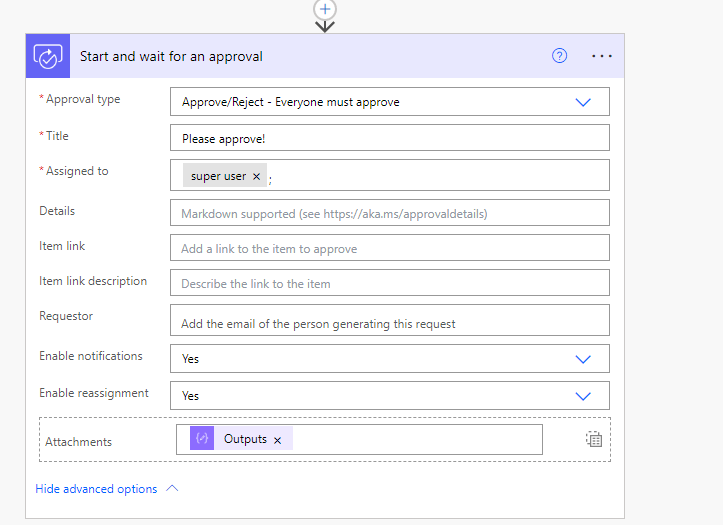
Task: Click Hide advanced options link
Action: [x=96, y=489]
